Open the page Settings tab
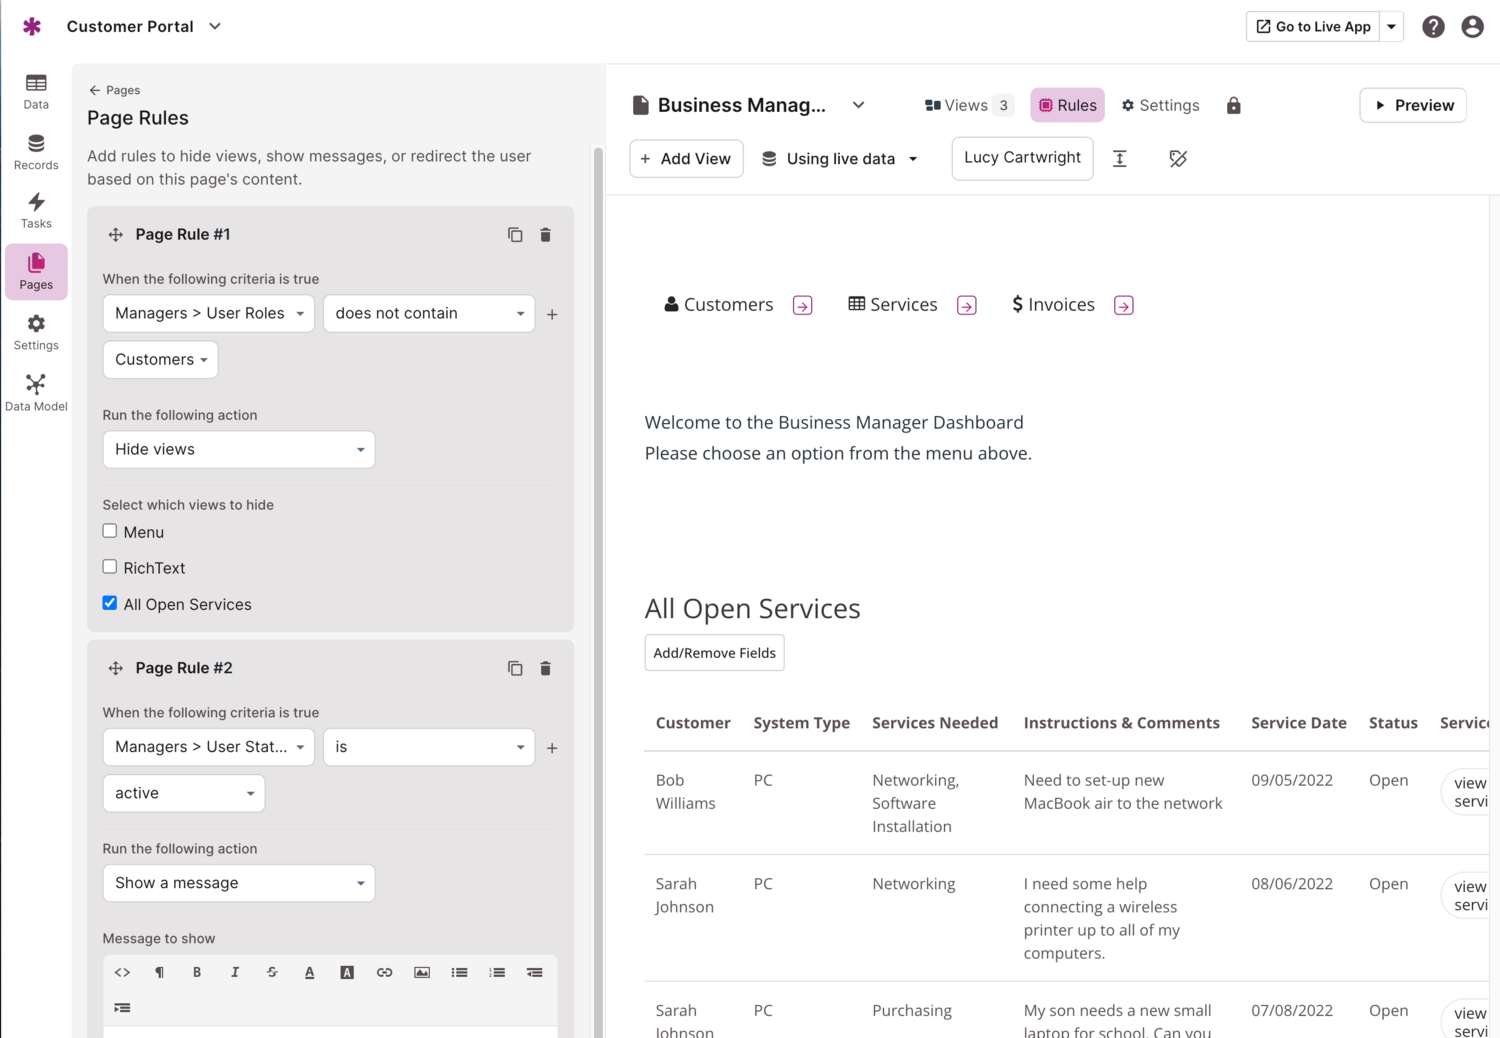Viewport: 1500px width, 1038px height. pyautogui.click(x=1160, y=106)
